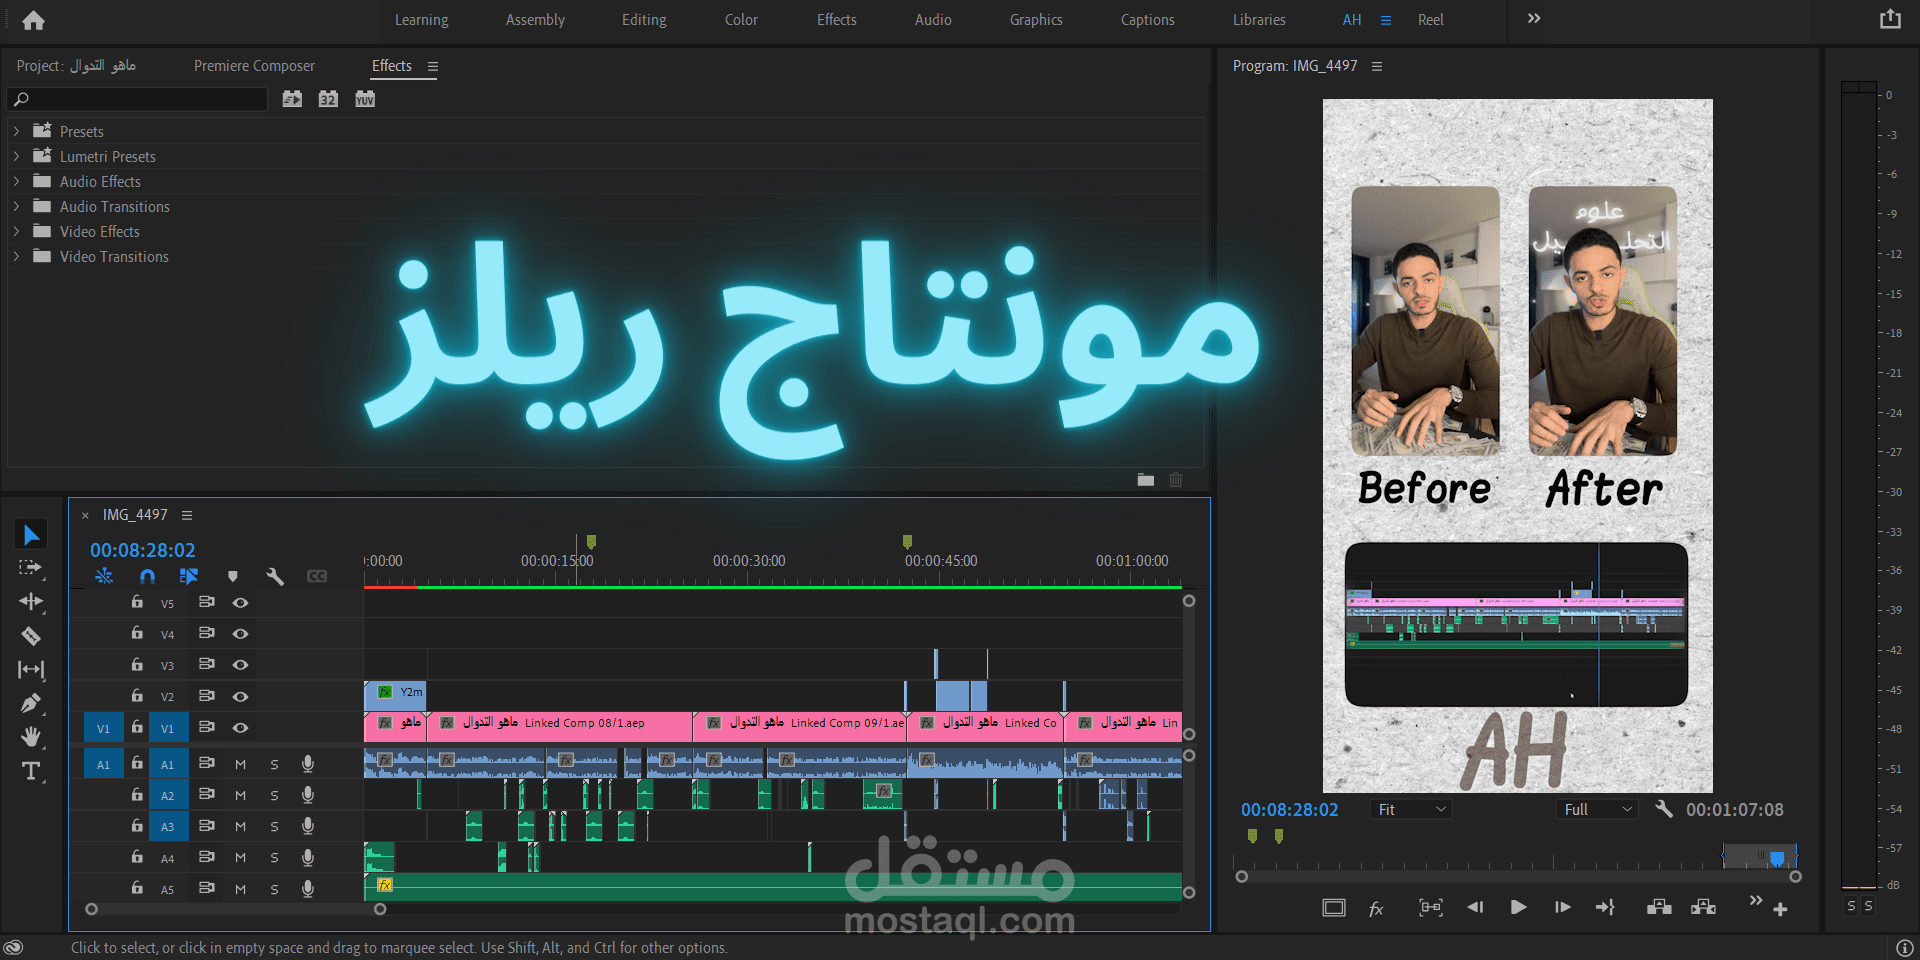Toggle Closed Captions track display
This screenshot has width=1920, height=960.
point(317,576)
